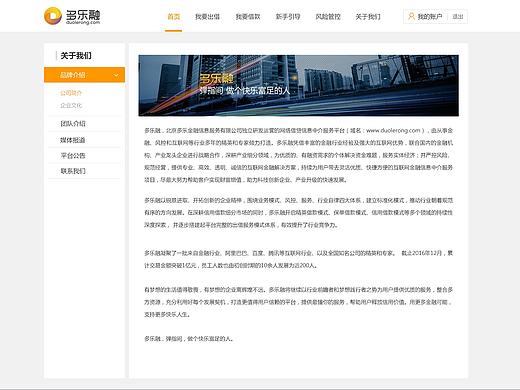
Task: Click the closing line 多乐融，弹指间 text
Action: click(189, 339)
